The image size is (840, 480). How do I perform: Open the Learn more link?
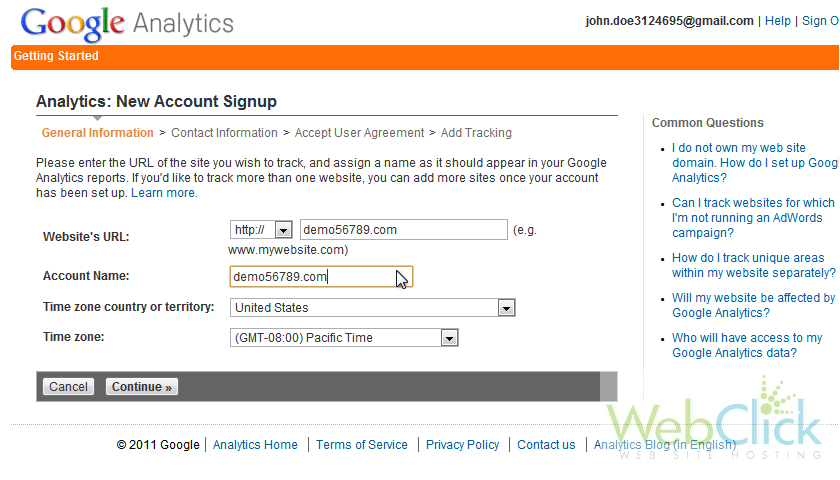click(x=164, y=193)
